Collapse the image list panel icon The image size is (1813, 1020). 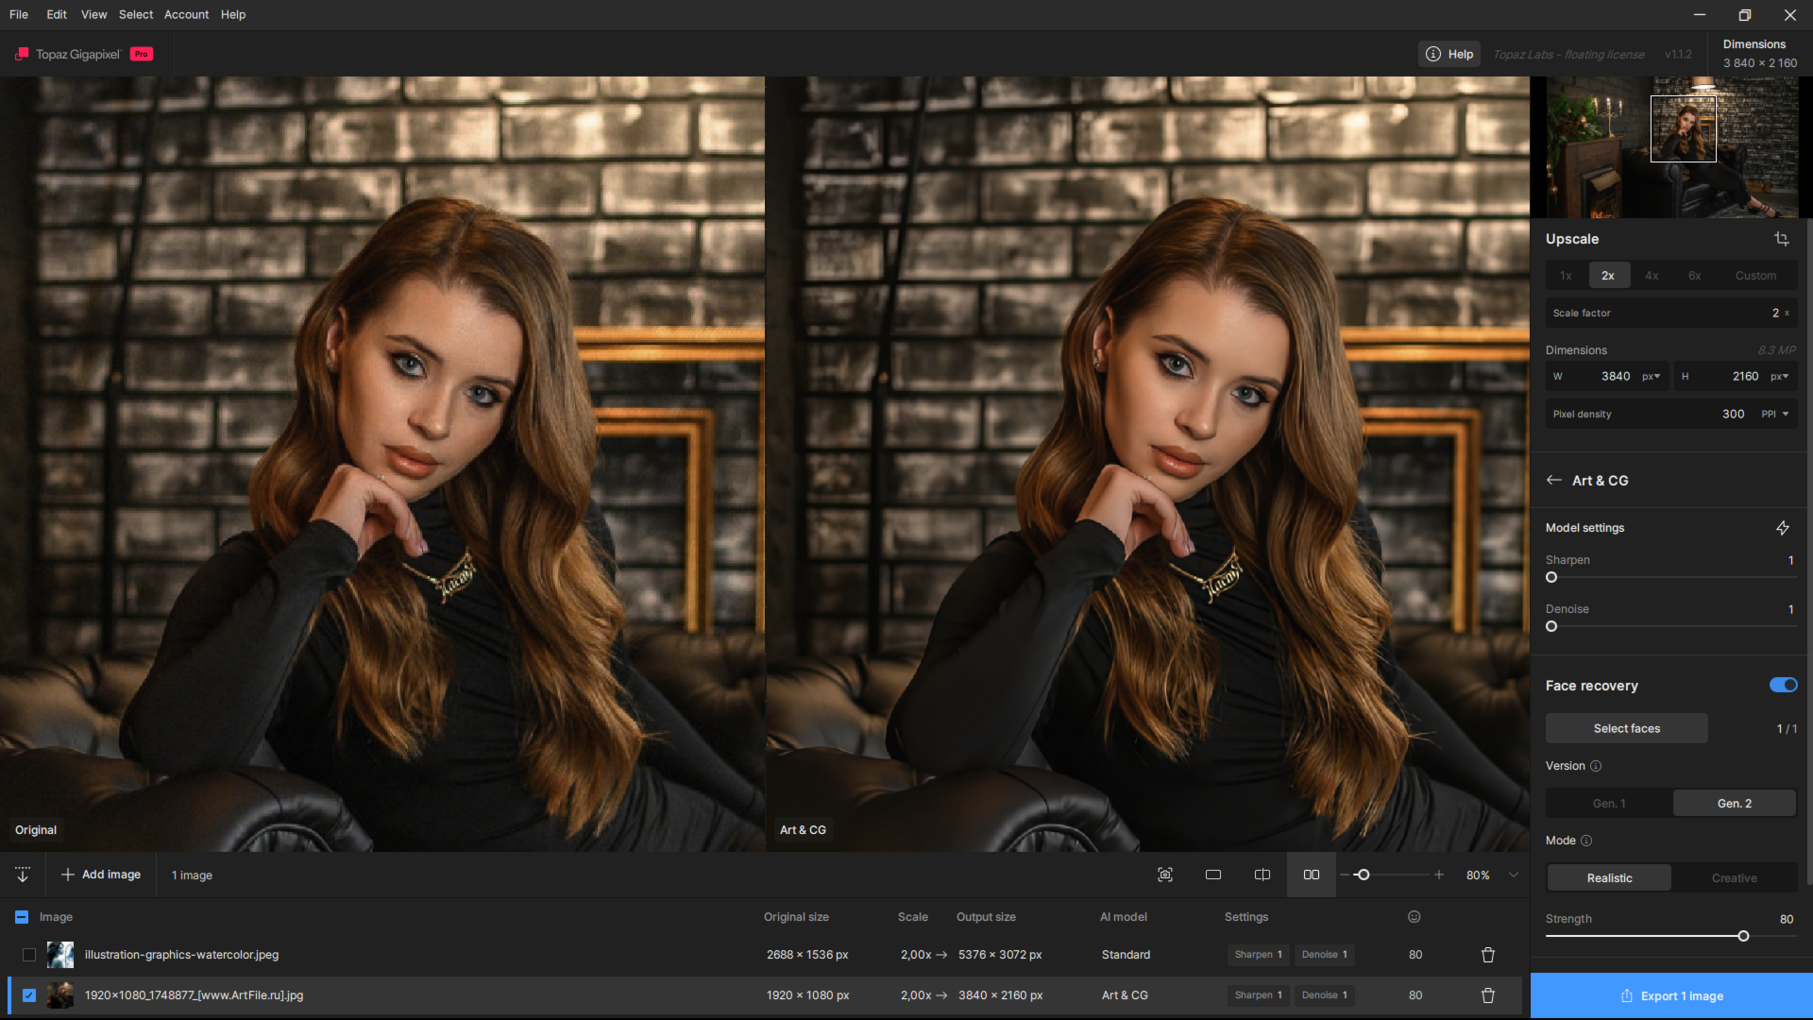(22, 875)
